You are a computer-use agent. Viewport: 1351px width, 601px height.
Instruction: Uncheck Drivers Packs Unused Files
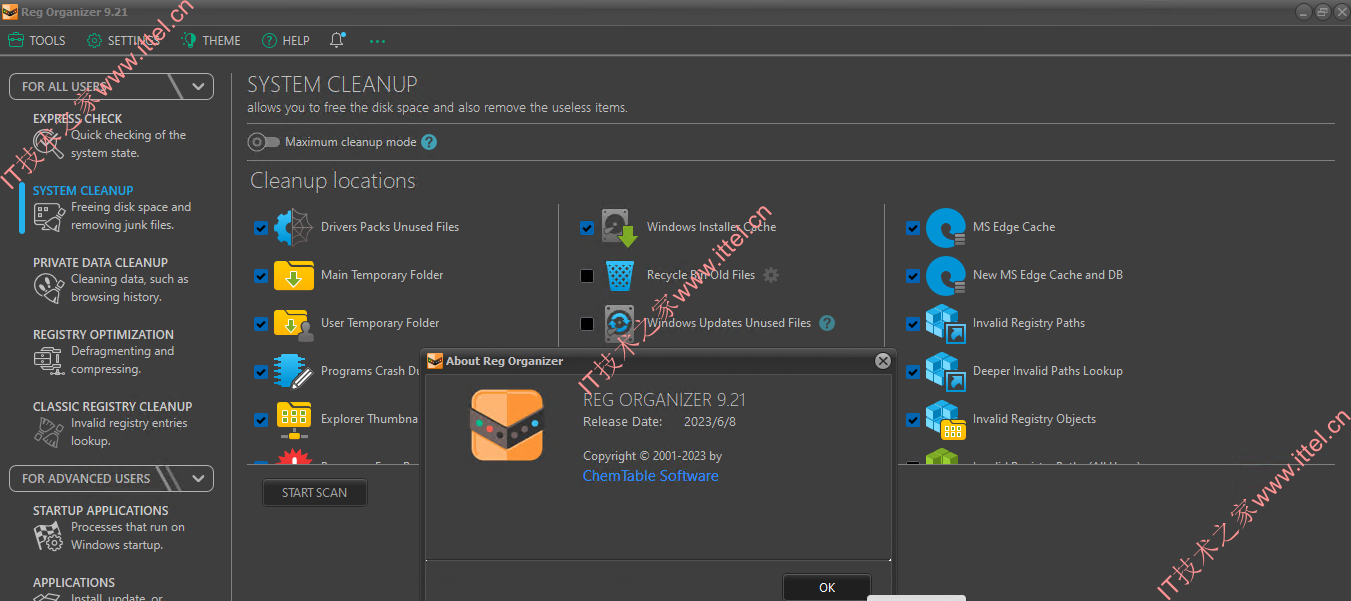tap(261, 228)
